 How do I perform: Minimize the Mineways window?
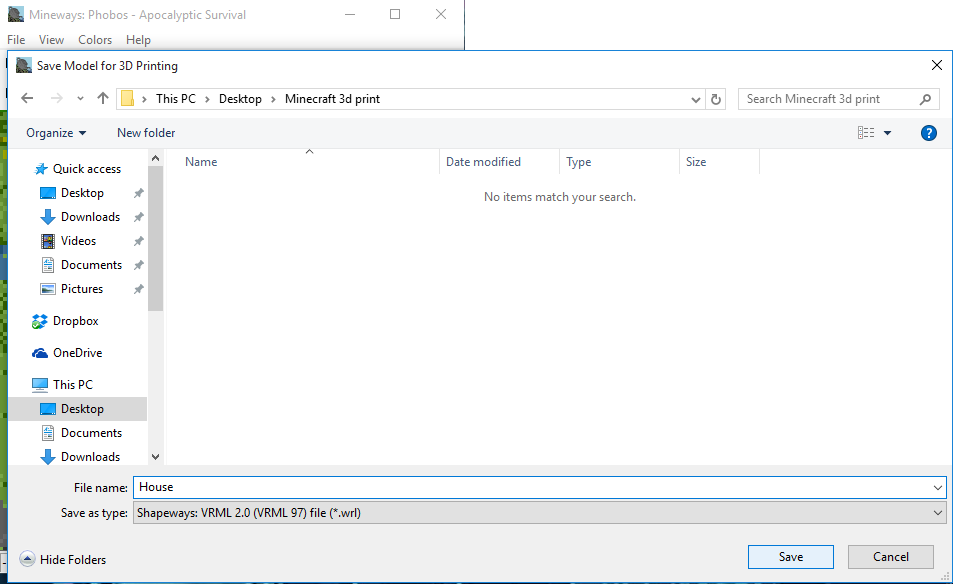[x=350, y=14]
